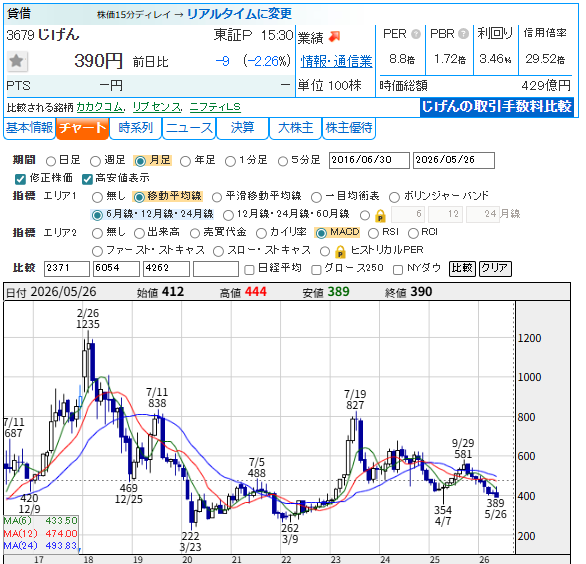Select ボリンジャーバンド indicator
This screenshot has width=586, height=564.
click(x=394, y=197)
